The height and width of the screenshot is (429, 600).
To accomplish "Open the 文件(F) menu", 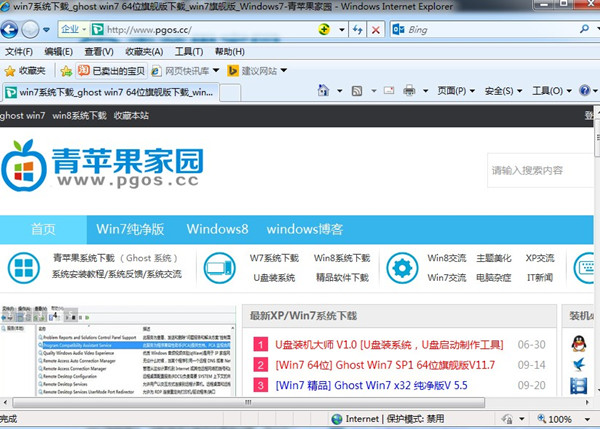I will (x=19, y=51).
